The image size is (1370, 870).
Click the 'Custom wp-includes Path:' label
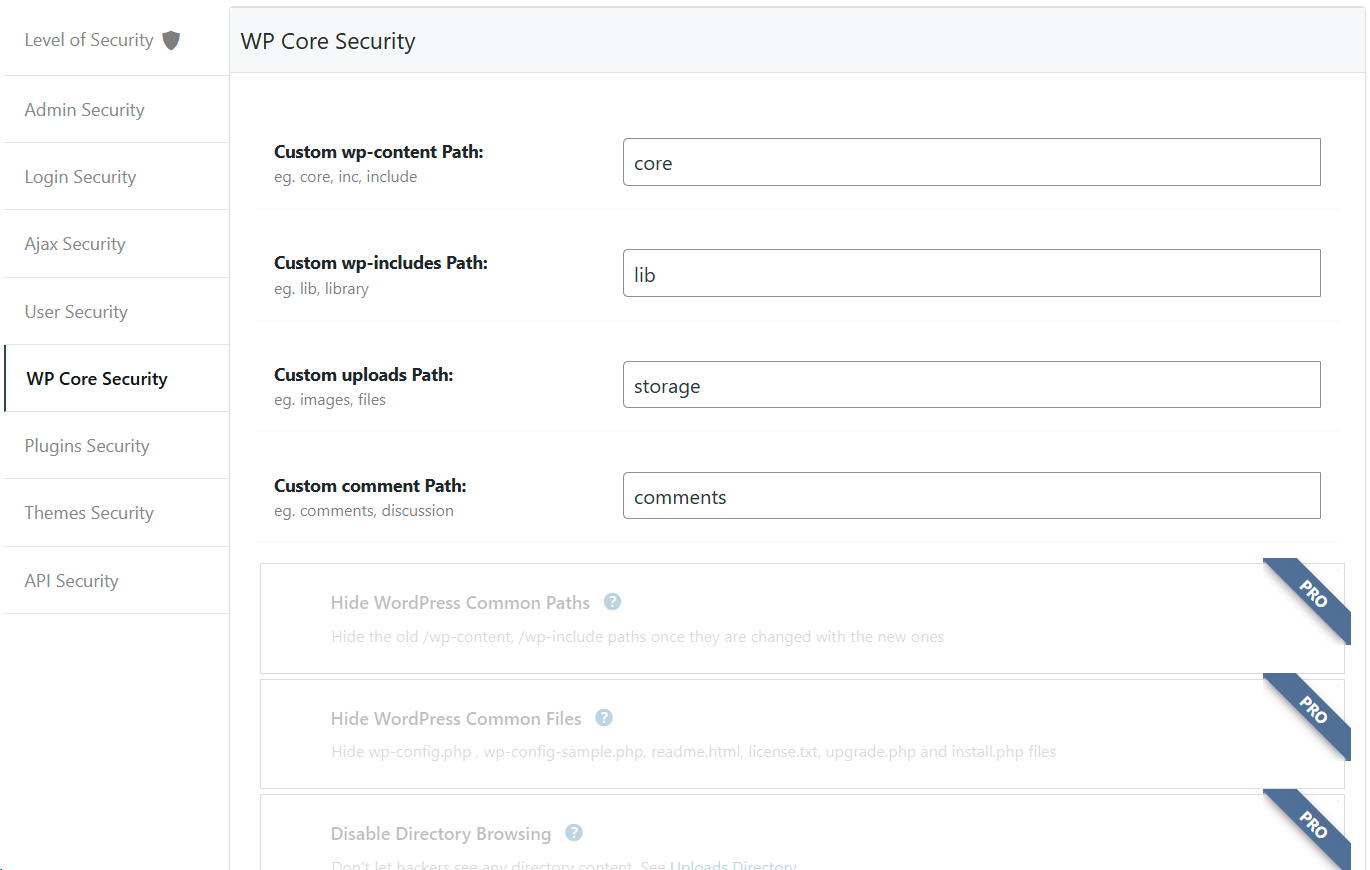(381, 263)
